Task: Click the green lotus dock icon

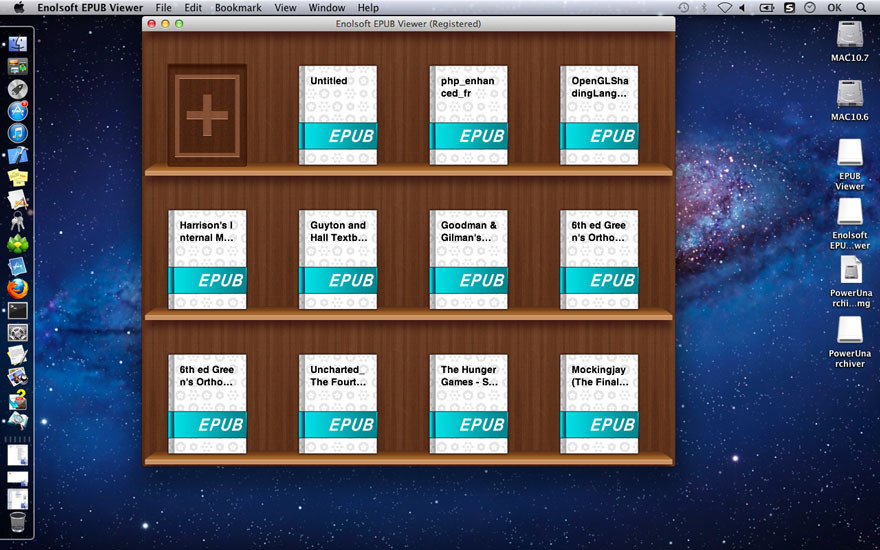Action: (x=17, y=244)
